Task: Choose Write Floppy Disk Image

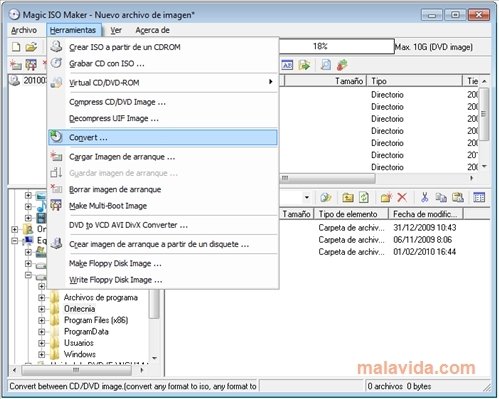Action: point(163,280)
